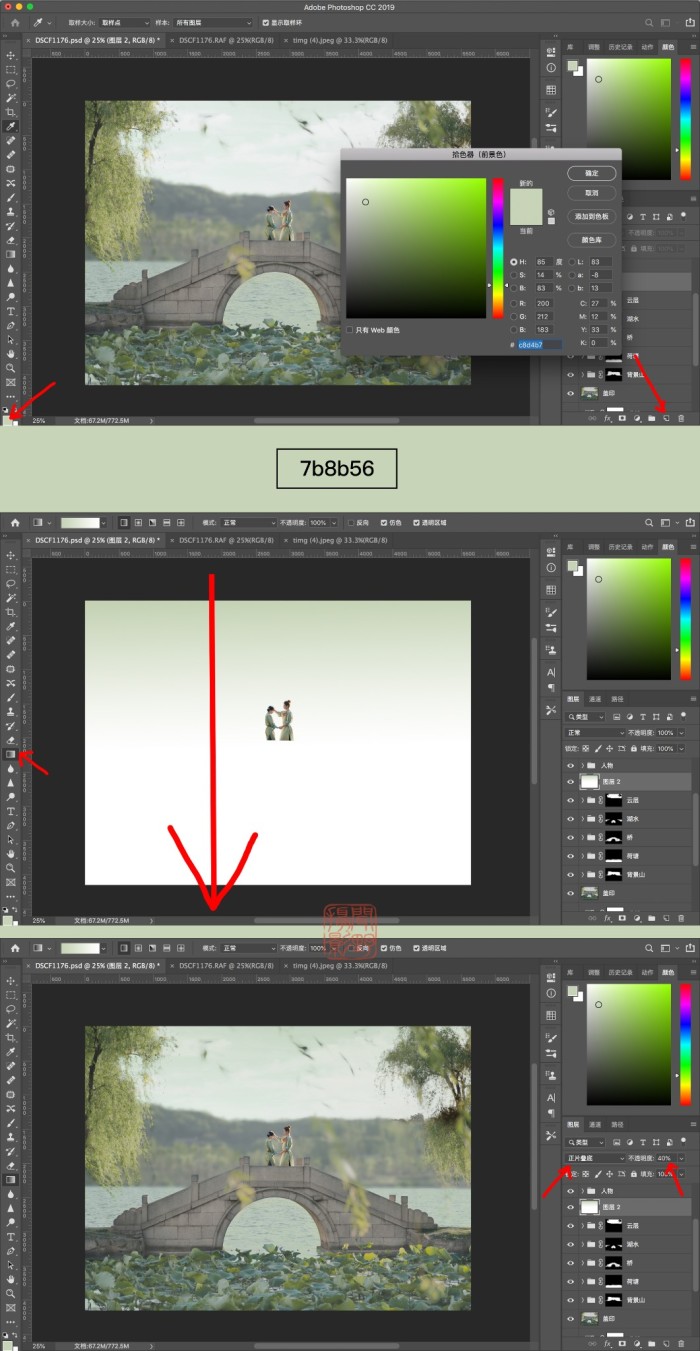Toggle the 显示取样环 checkbox in options bar

pos(265,22)
